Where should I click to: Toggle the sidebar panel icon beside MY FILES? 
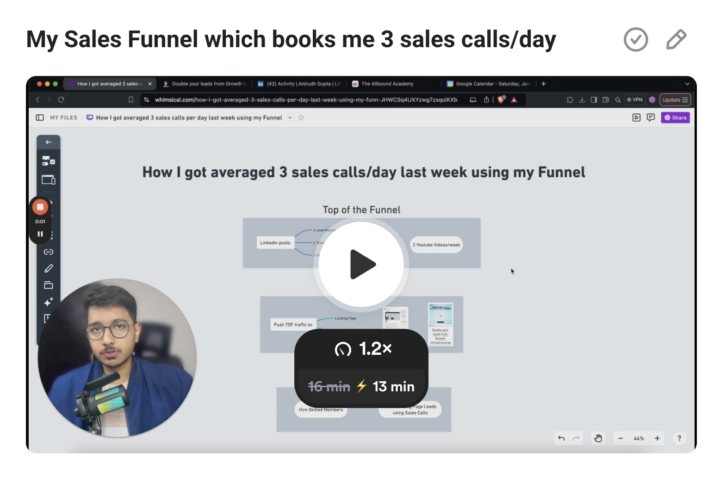coord(40,118)
